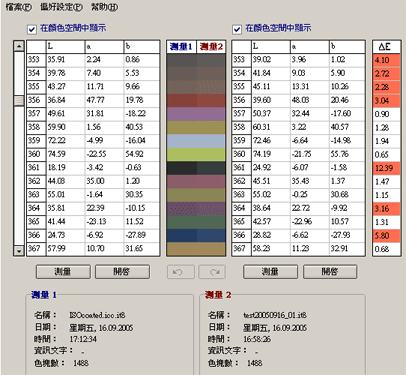Image resolution: width=406 pixels, height=375 pixels.
Task: Click value -18.22 in left table
Action: tap(136, 114)
